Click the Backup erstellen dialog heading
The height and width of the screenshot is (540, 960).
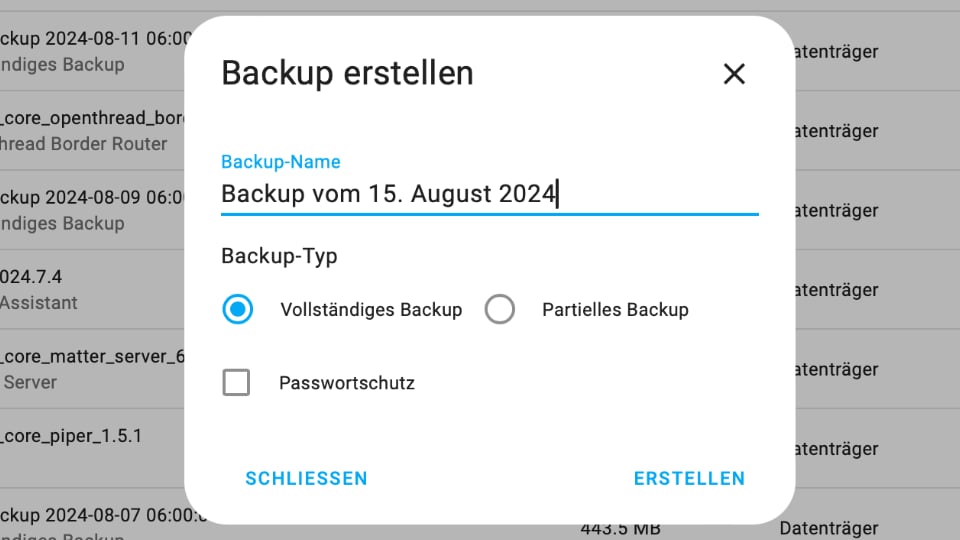pyautogui.click(x=347, y=73)
